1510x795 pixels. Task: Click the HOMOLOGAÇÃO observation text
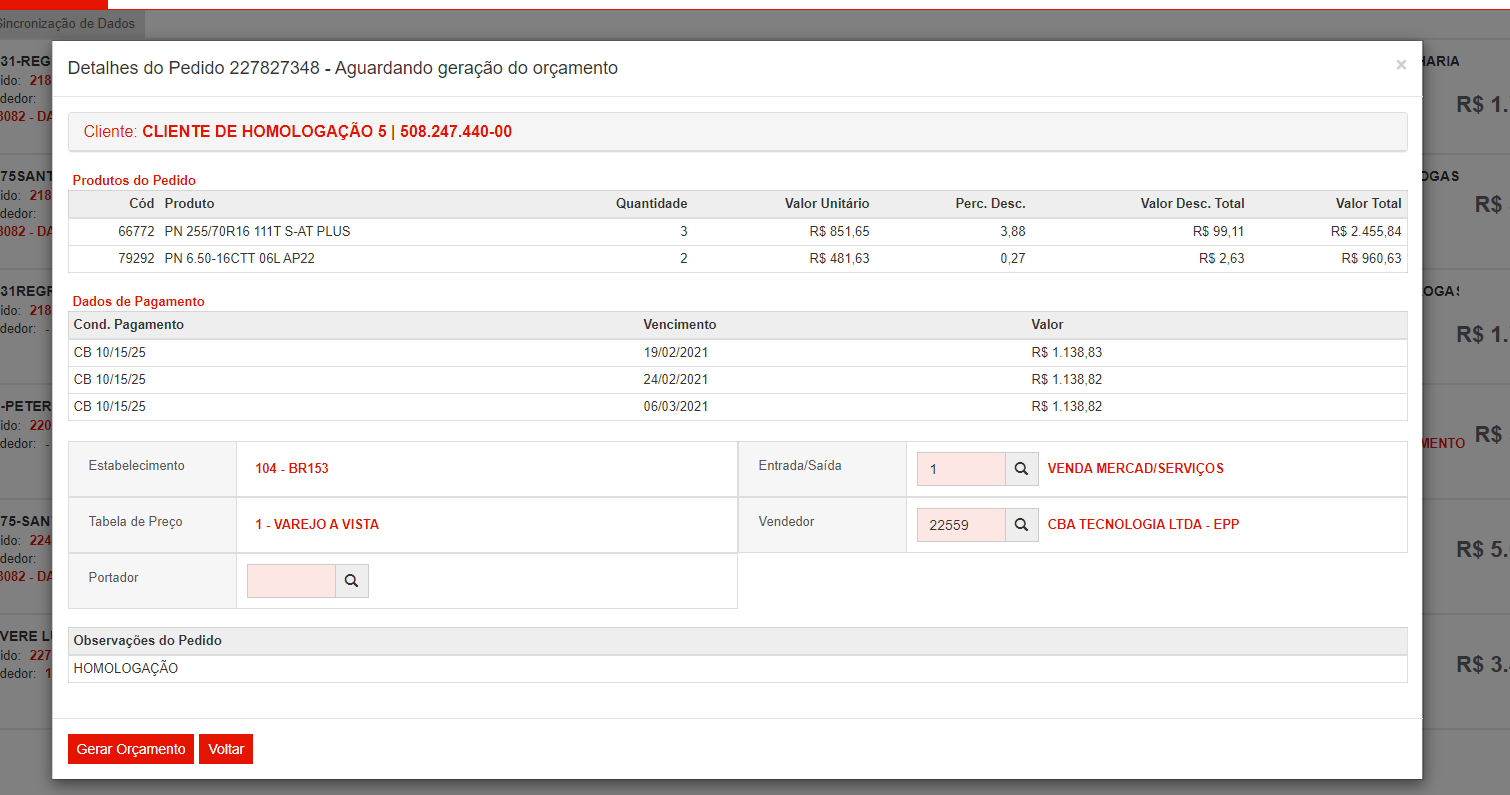coord(126,668)
